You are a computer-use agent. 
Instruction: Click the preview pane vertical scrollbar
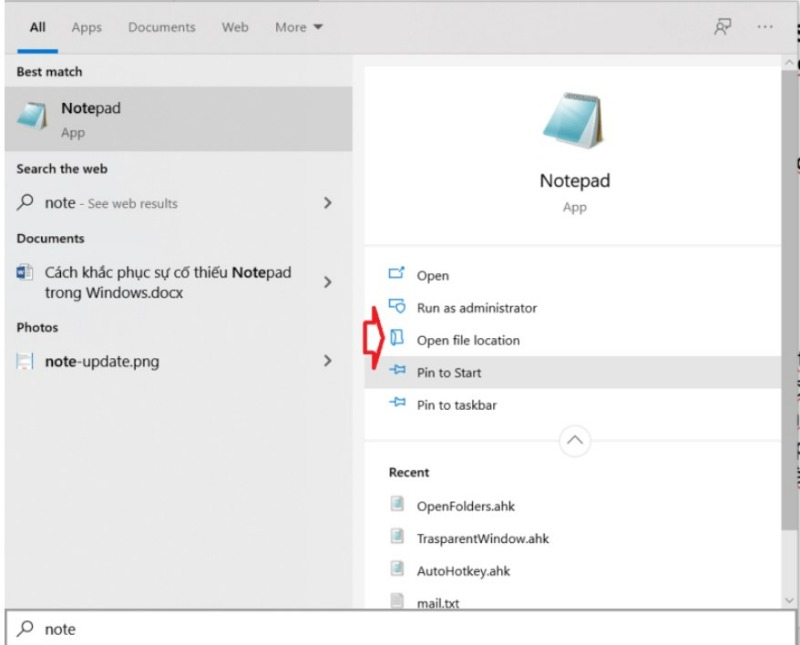(x=789, y=300)
